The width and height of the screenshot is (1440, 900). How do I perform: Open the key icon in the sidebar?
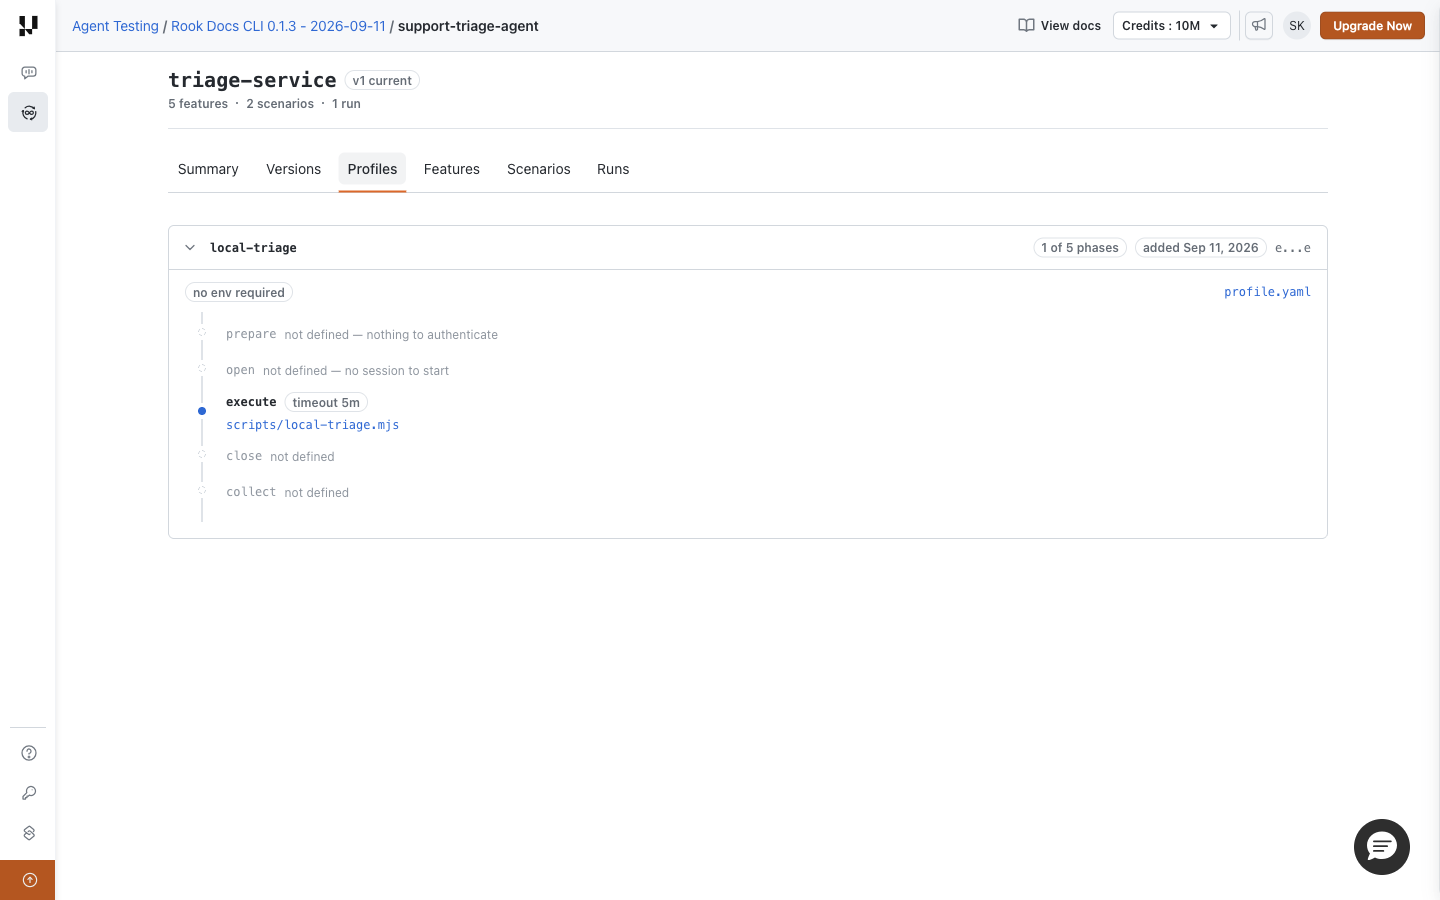29,793
